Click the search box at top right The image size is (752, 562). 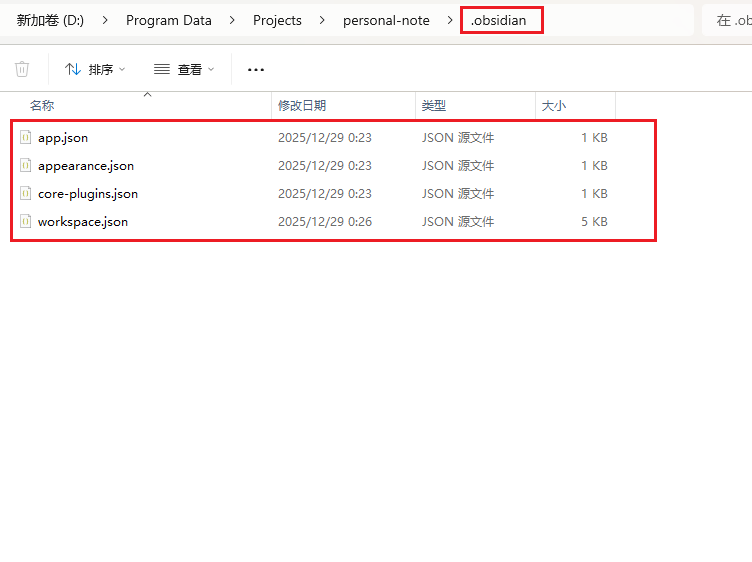(730, 20)
